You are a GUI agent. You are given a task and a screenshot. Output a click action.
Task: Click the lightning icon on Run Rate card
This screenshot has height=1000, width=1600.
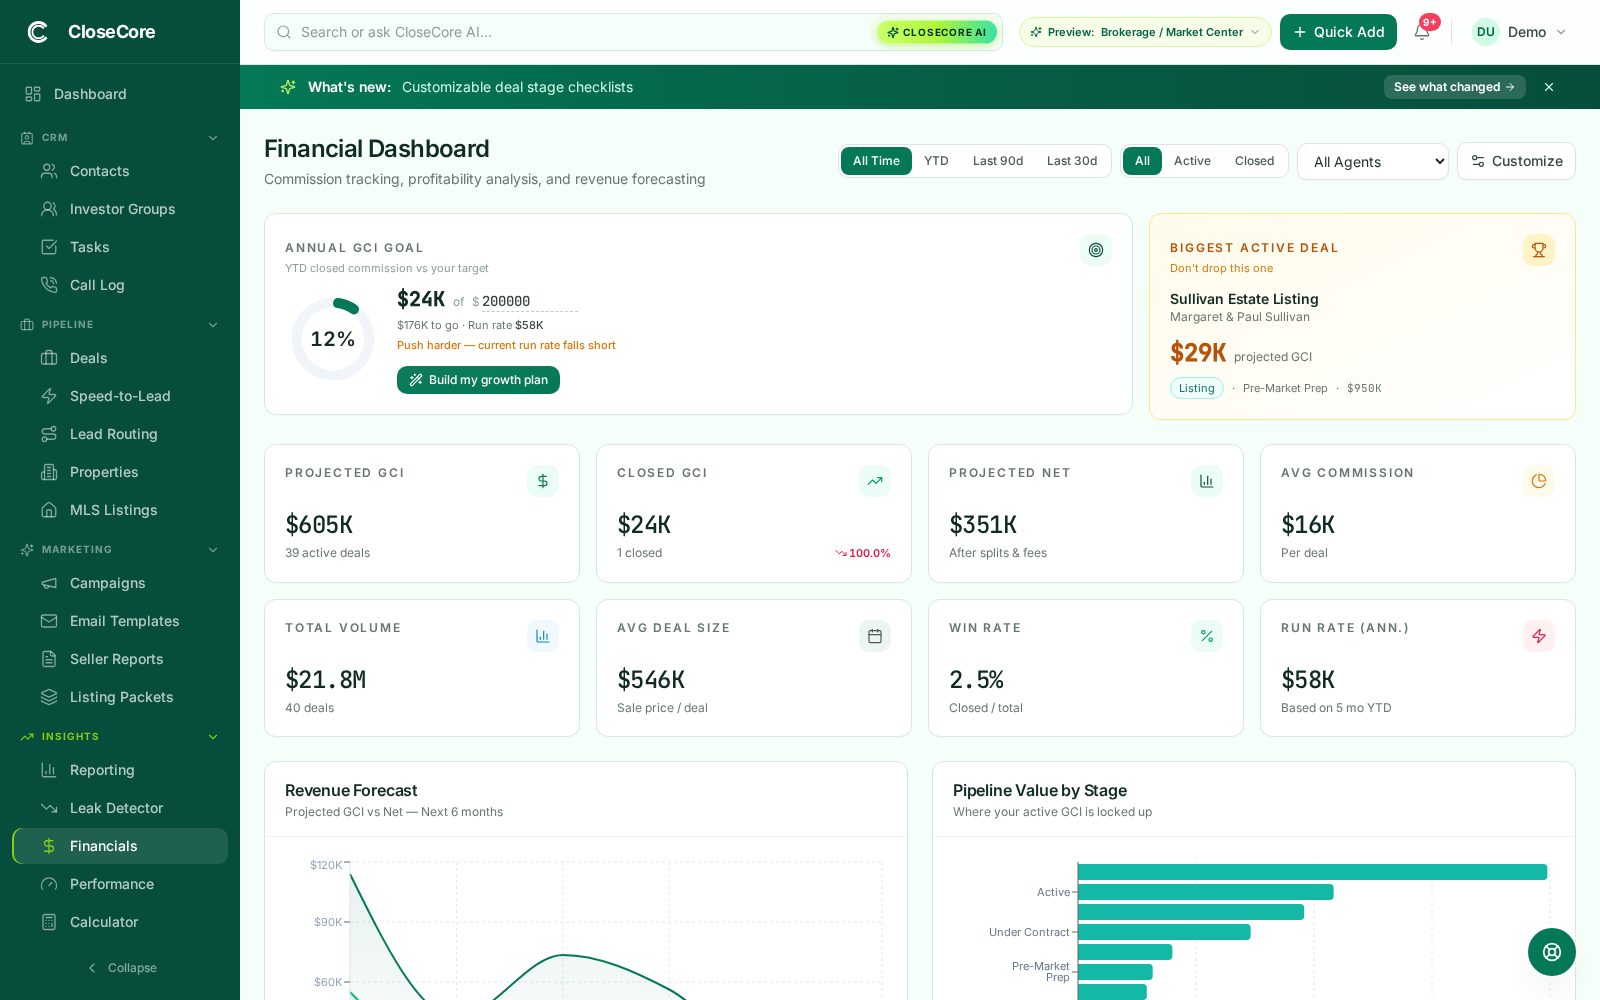(1539, 636)
